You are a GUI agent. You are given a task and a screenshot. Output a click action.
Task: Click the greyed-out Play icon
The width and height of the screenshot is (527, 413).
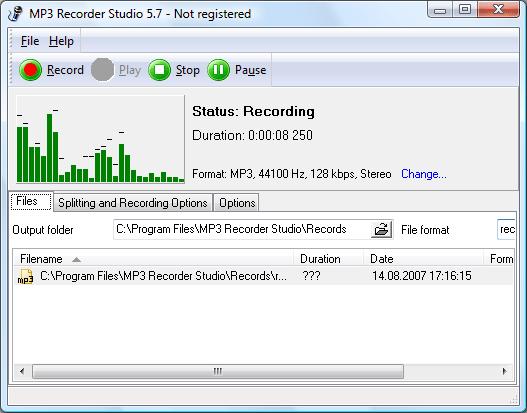(103, 70)
